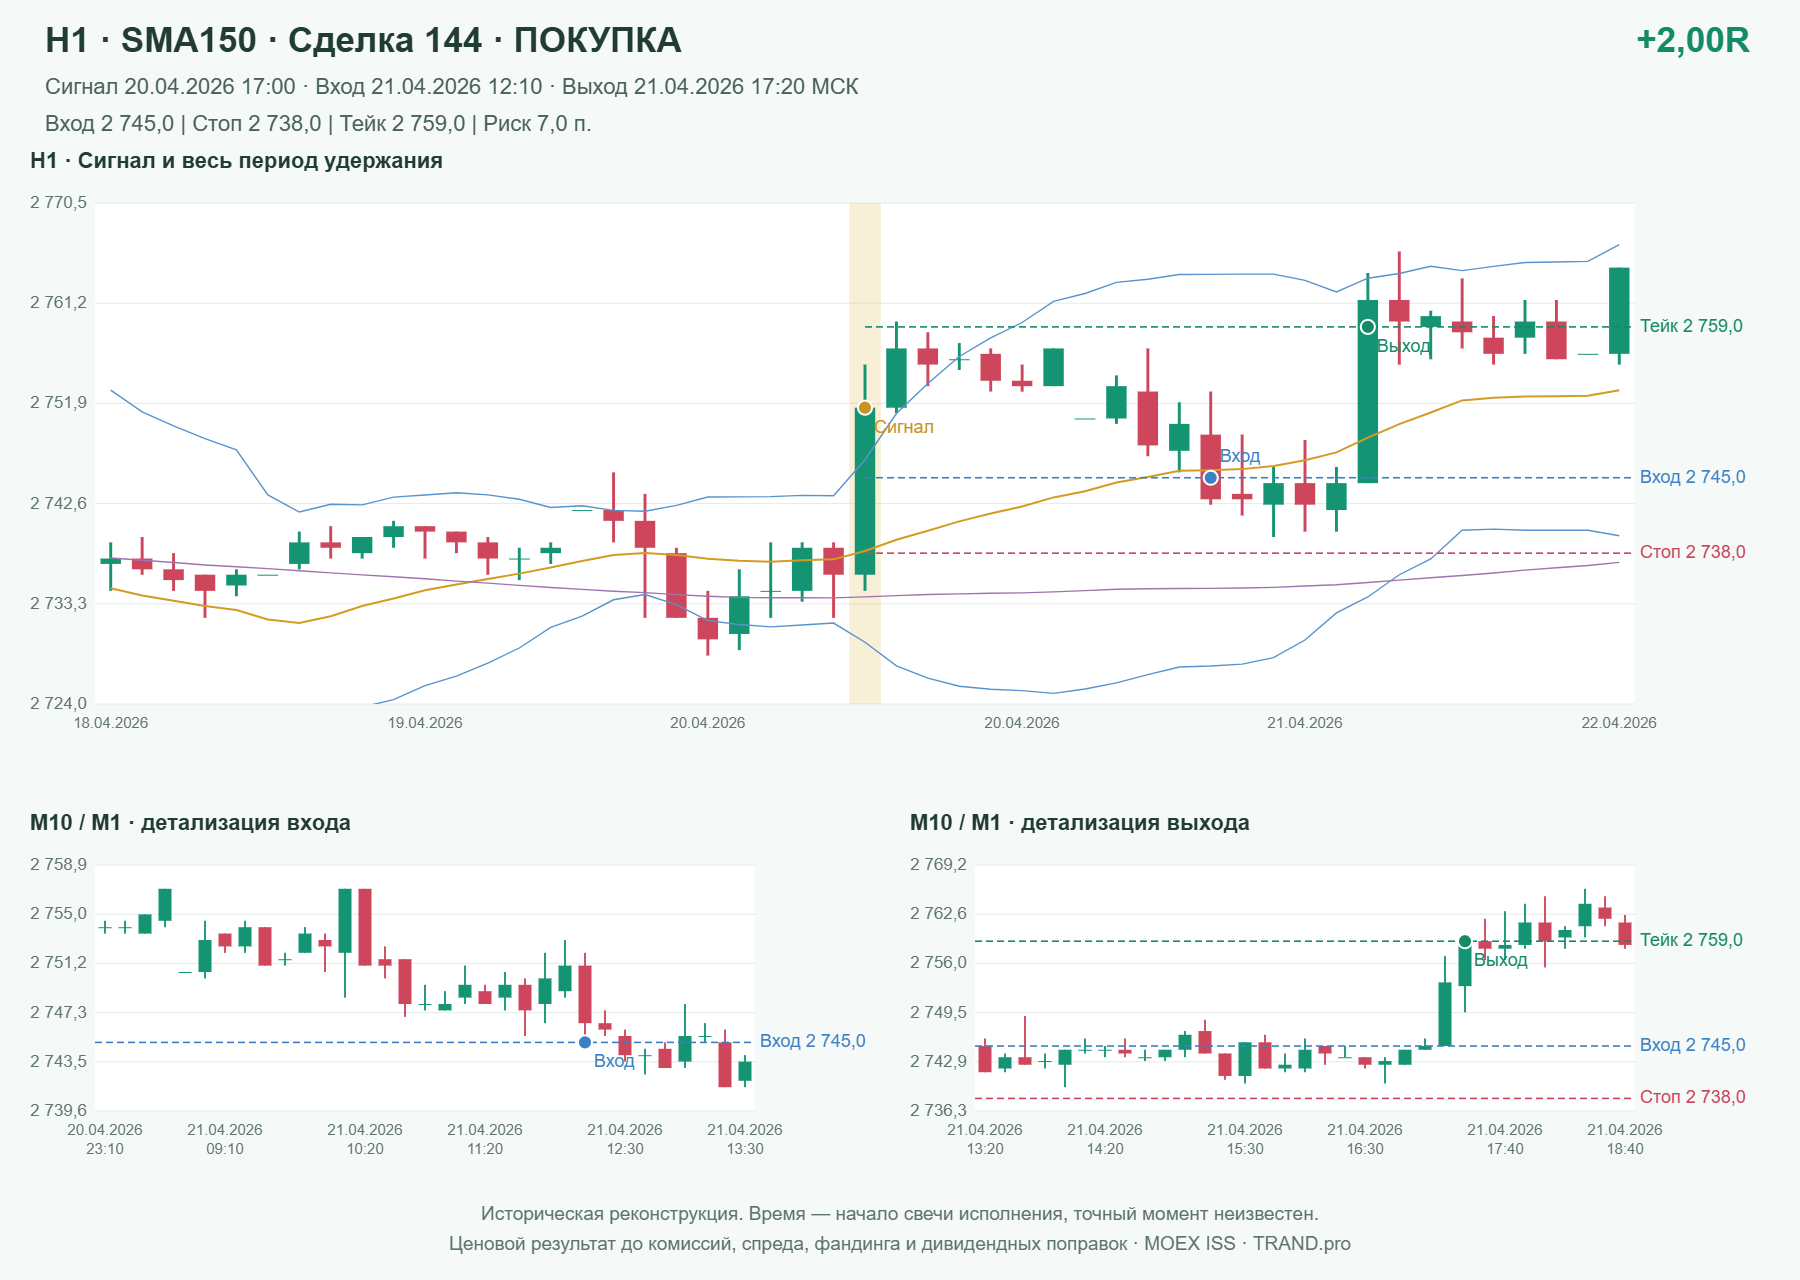
Task: Click the heading H1 · Сигнал и весь период удержания
Action: (x=236, y=161)
